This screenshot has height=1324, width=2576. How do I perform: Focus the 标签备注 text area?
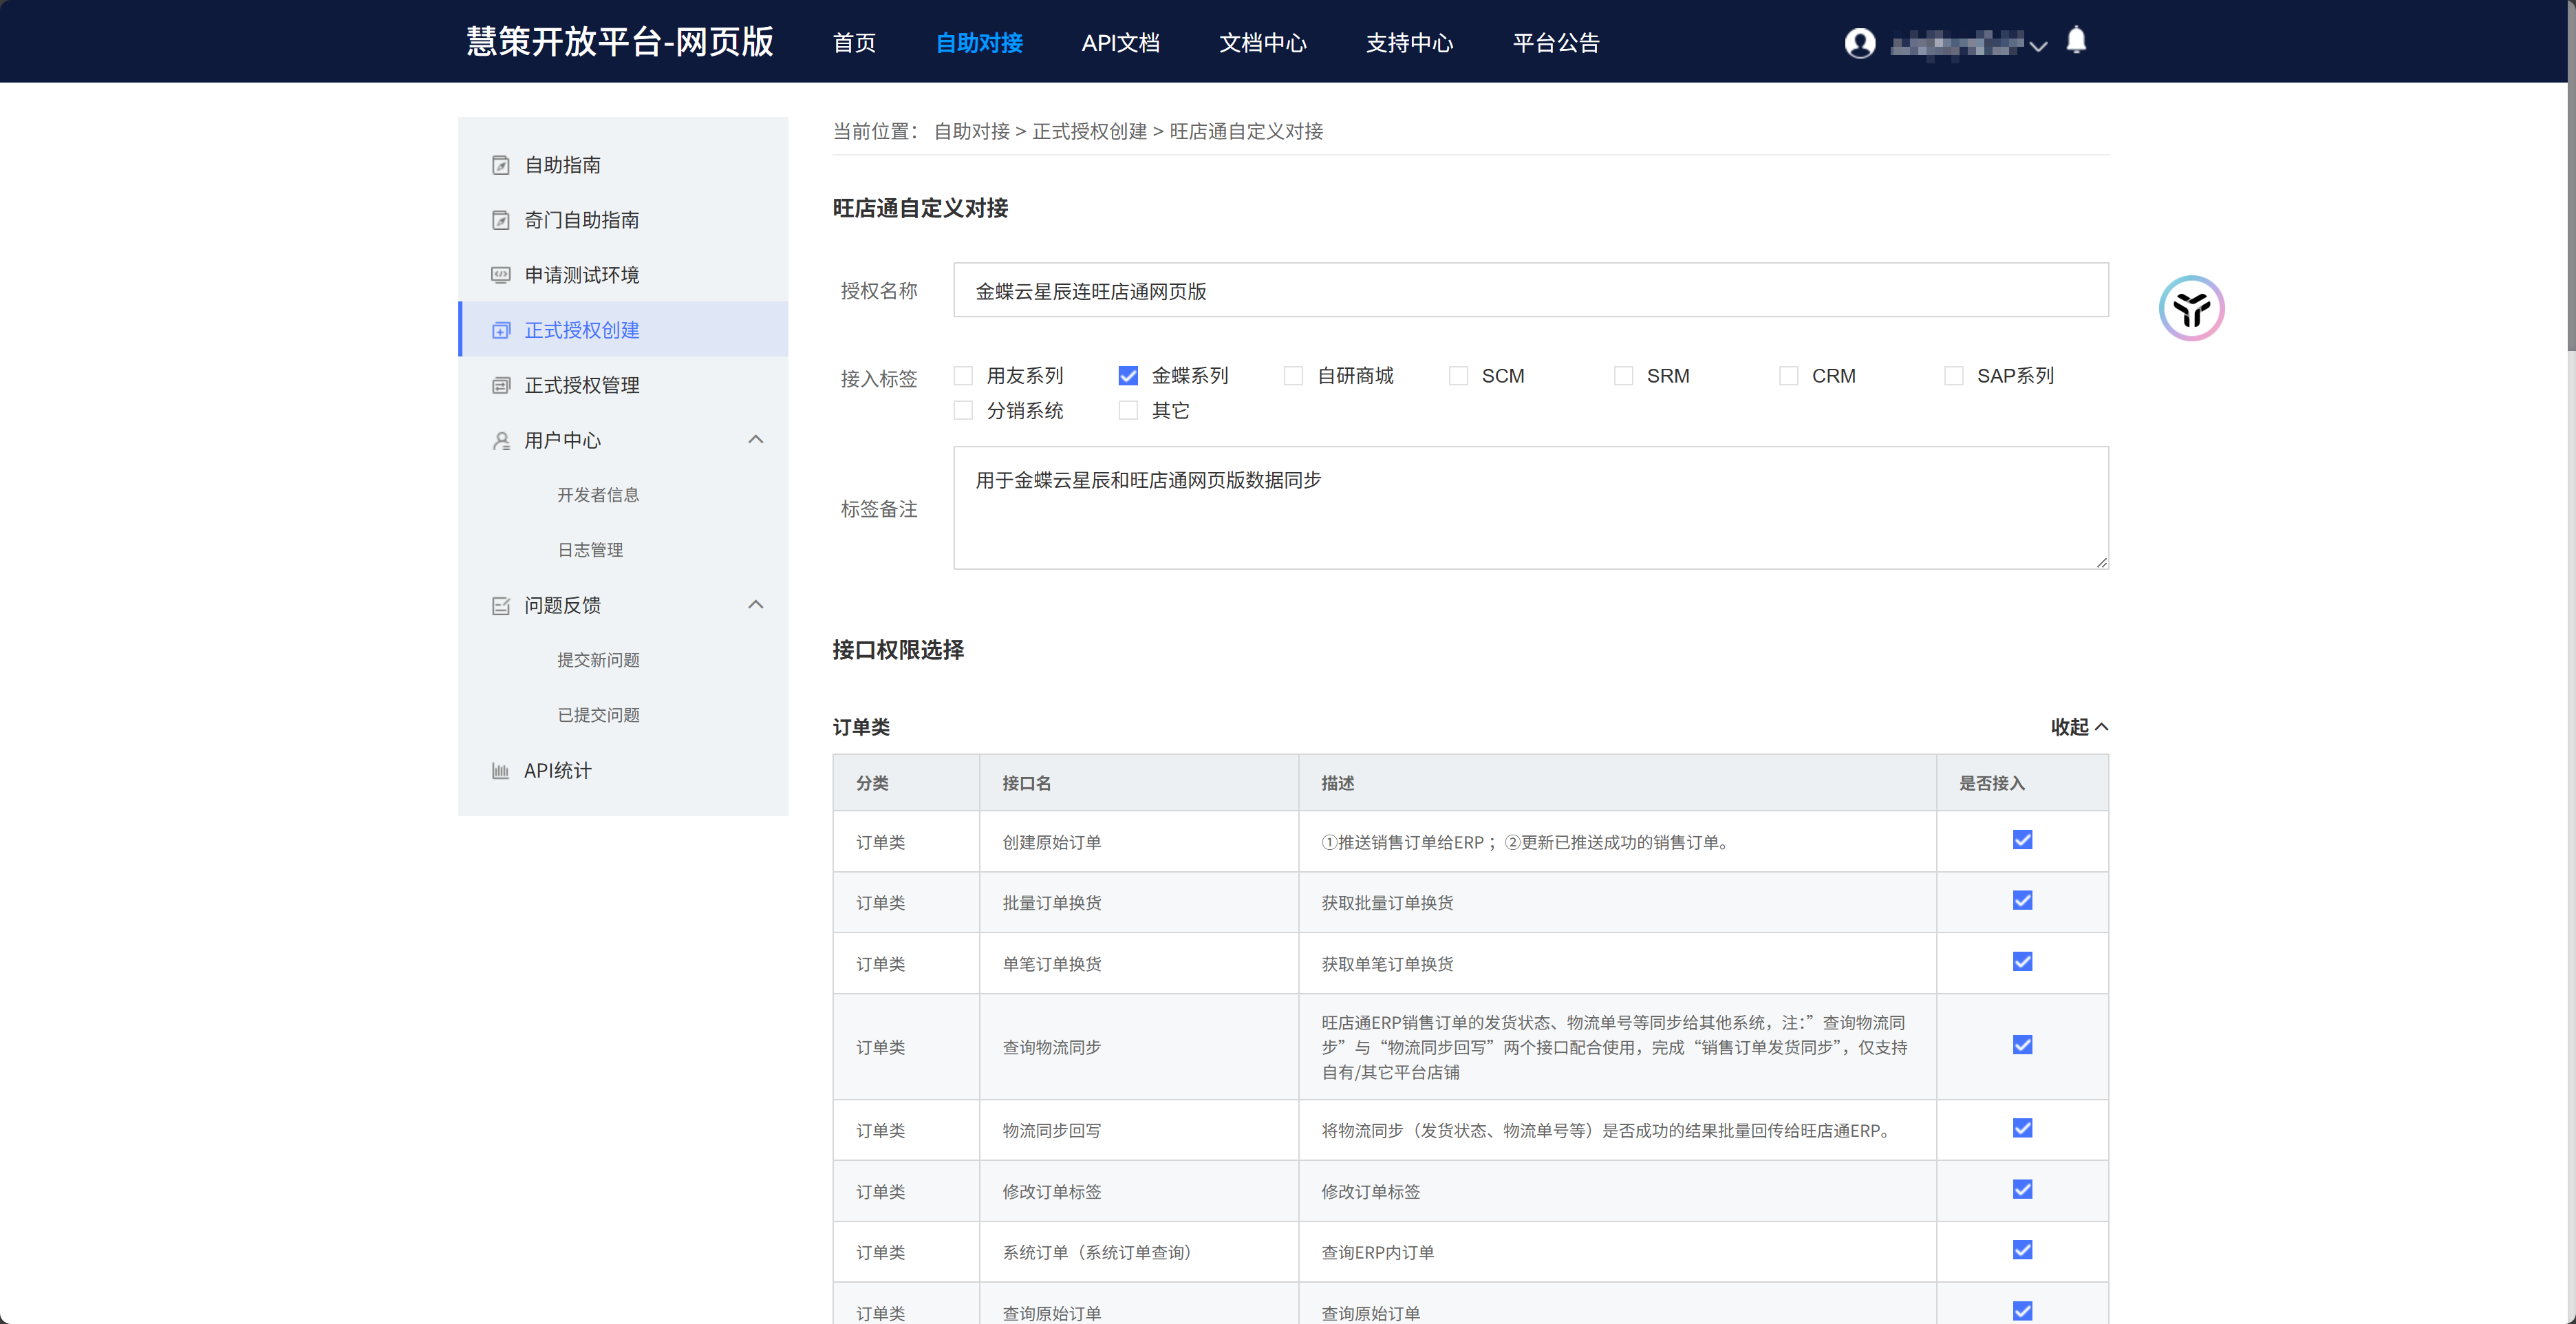(x=1531, y=508)
